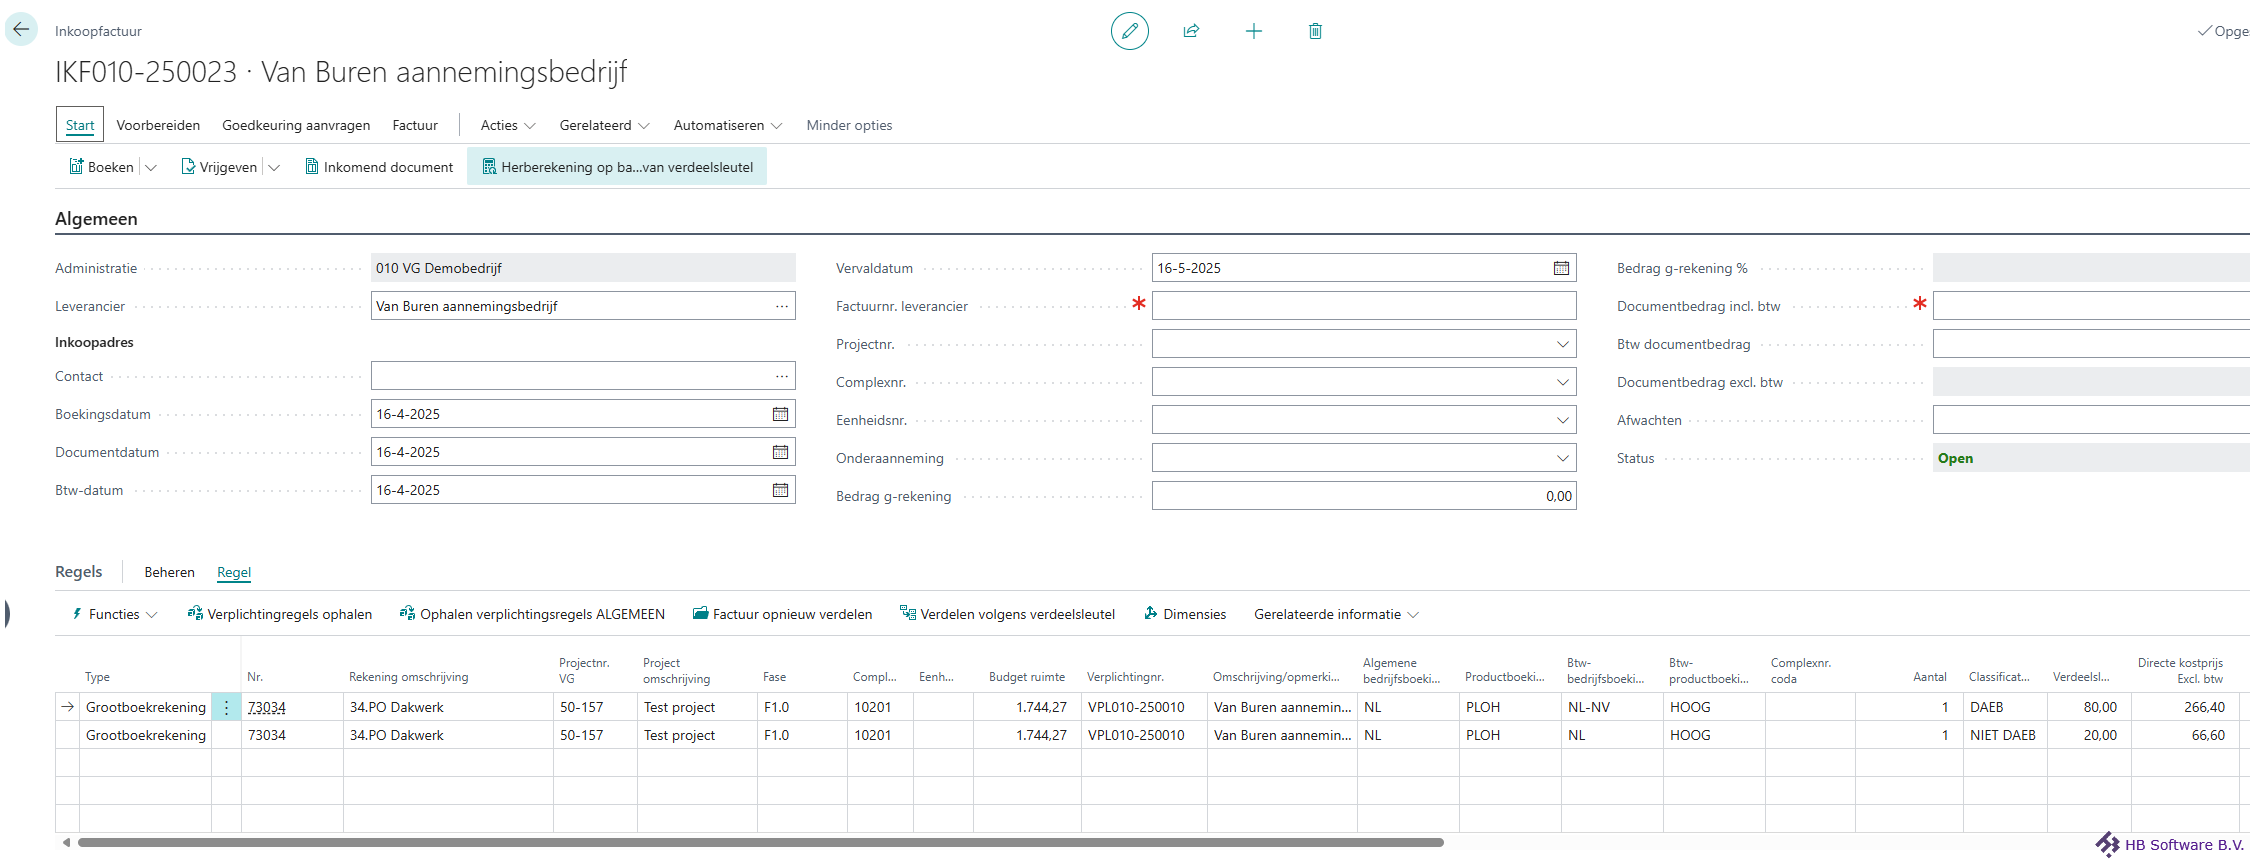The image size is (2255, 864).
Task: Open Dimensies for the line
Action: (x=1185, y=614)
